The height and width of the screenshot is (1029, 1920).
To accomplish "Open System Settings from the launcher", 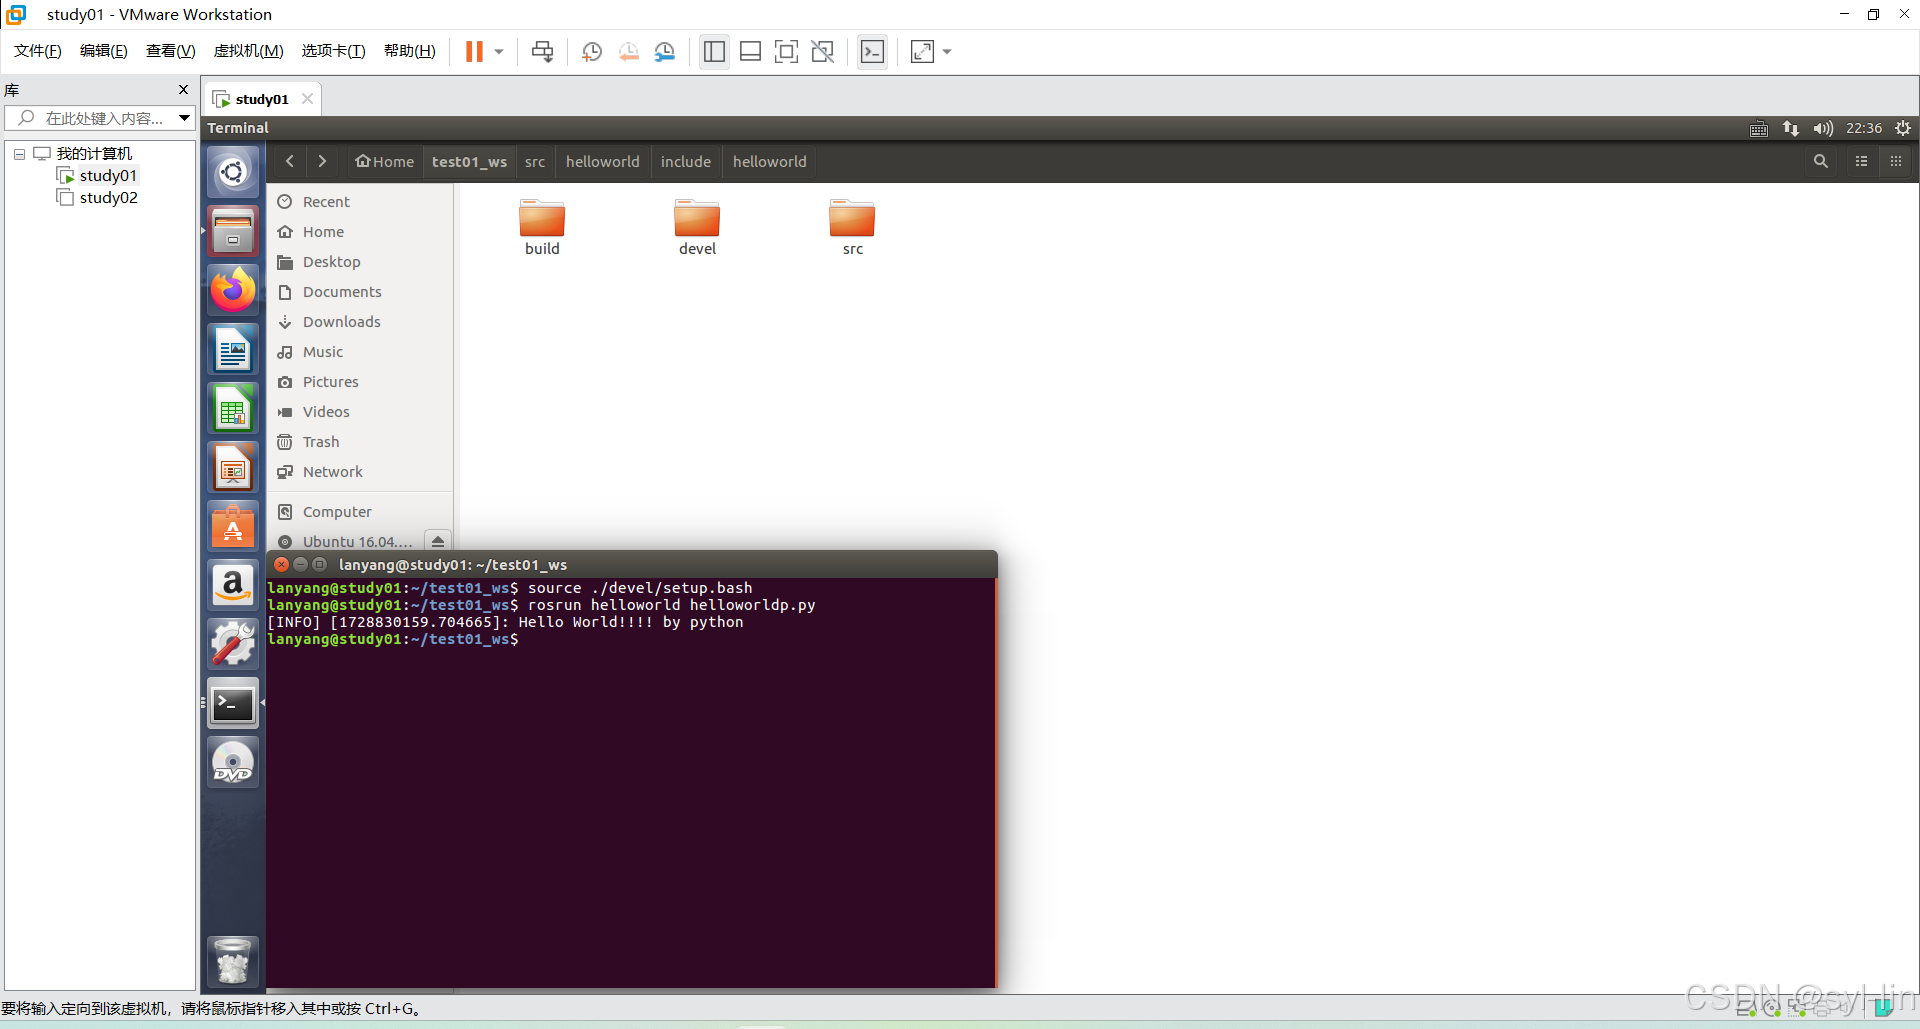I will [232, 643].
